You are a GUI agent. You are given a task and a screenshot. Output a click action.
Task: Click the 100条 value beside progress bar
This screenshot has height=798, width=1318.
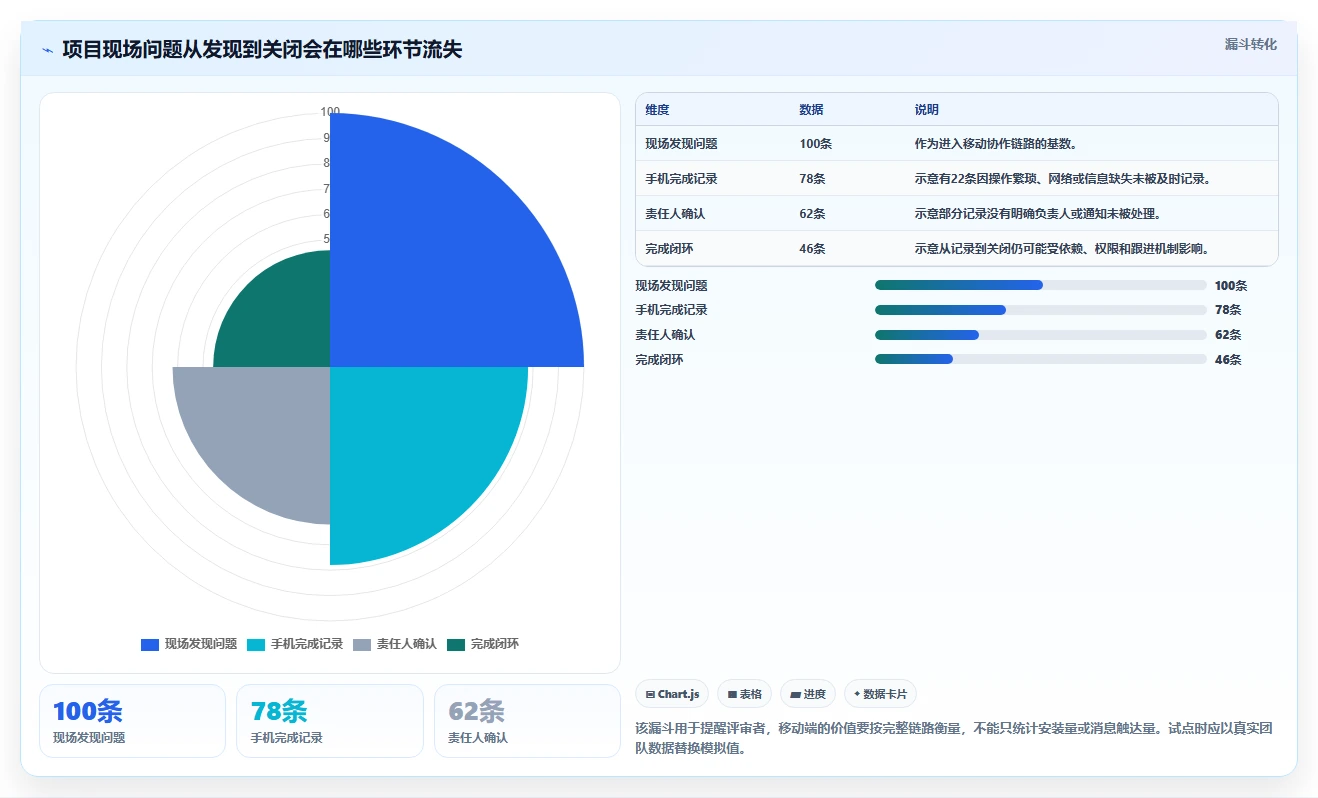coord(1231,286)
